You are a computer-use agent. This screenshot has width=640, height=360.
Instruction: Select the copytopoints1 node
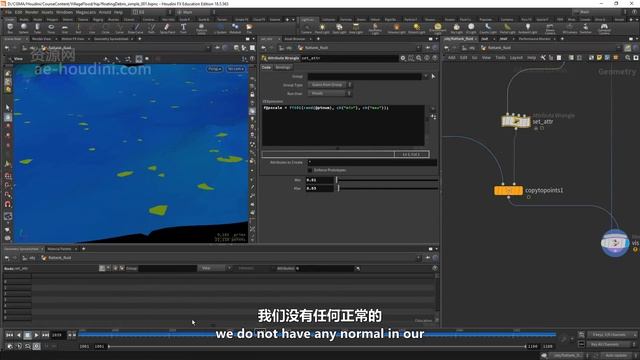point(508,190)
